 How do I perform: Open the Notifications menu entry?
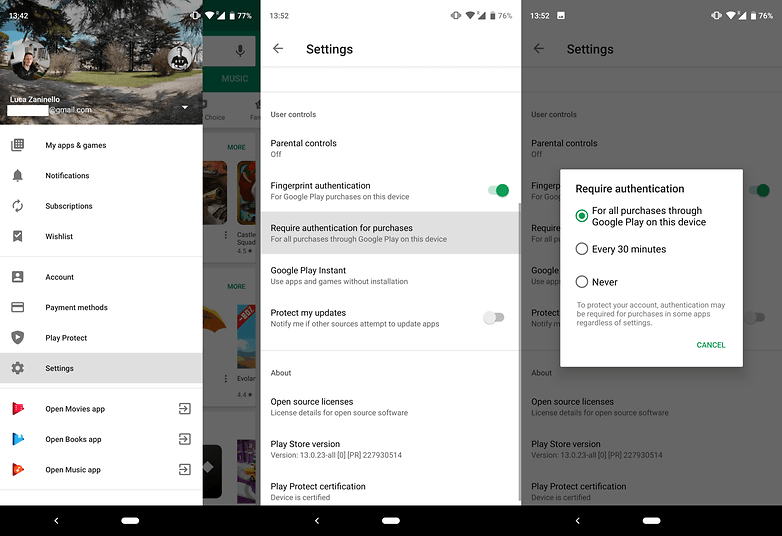[x=101, y=176]
